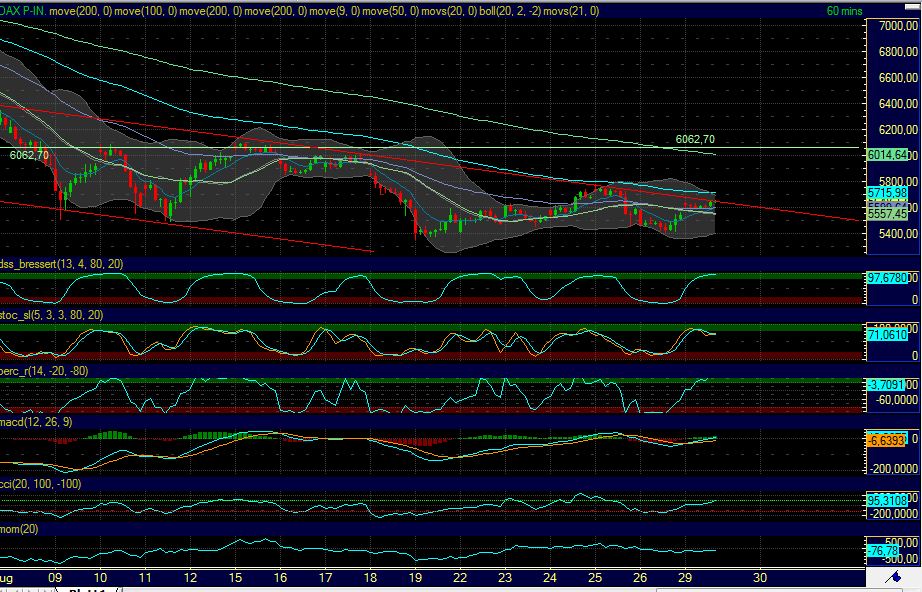
Task: Click the 6062,70 horizontal line label on the right
Action: tap(695, 139)
